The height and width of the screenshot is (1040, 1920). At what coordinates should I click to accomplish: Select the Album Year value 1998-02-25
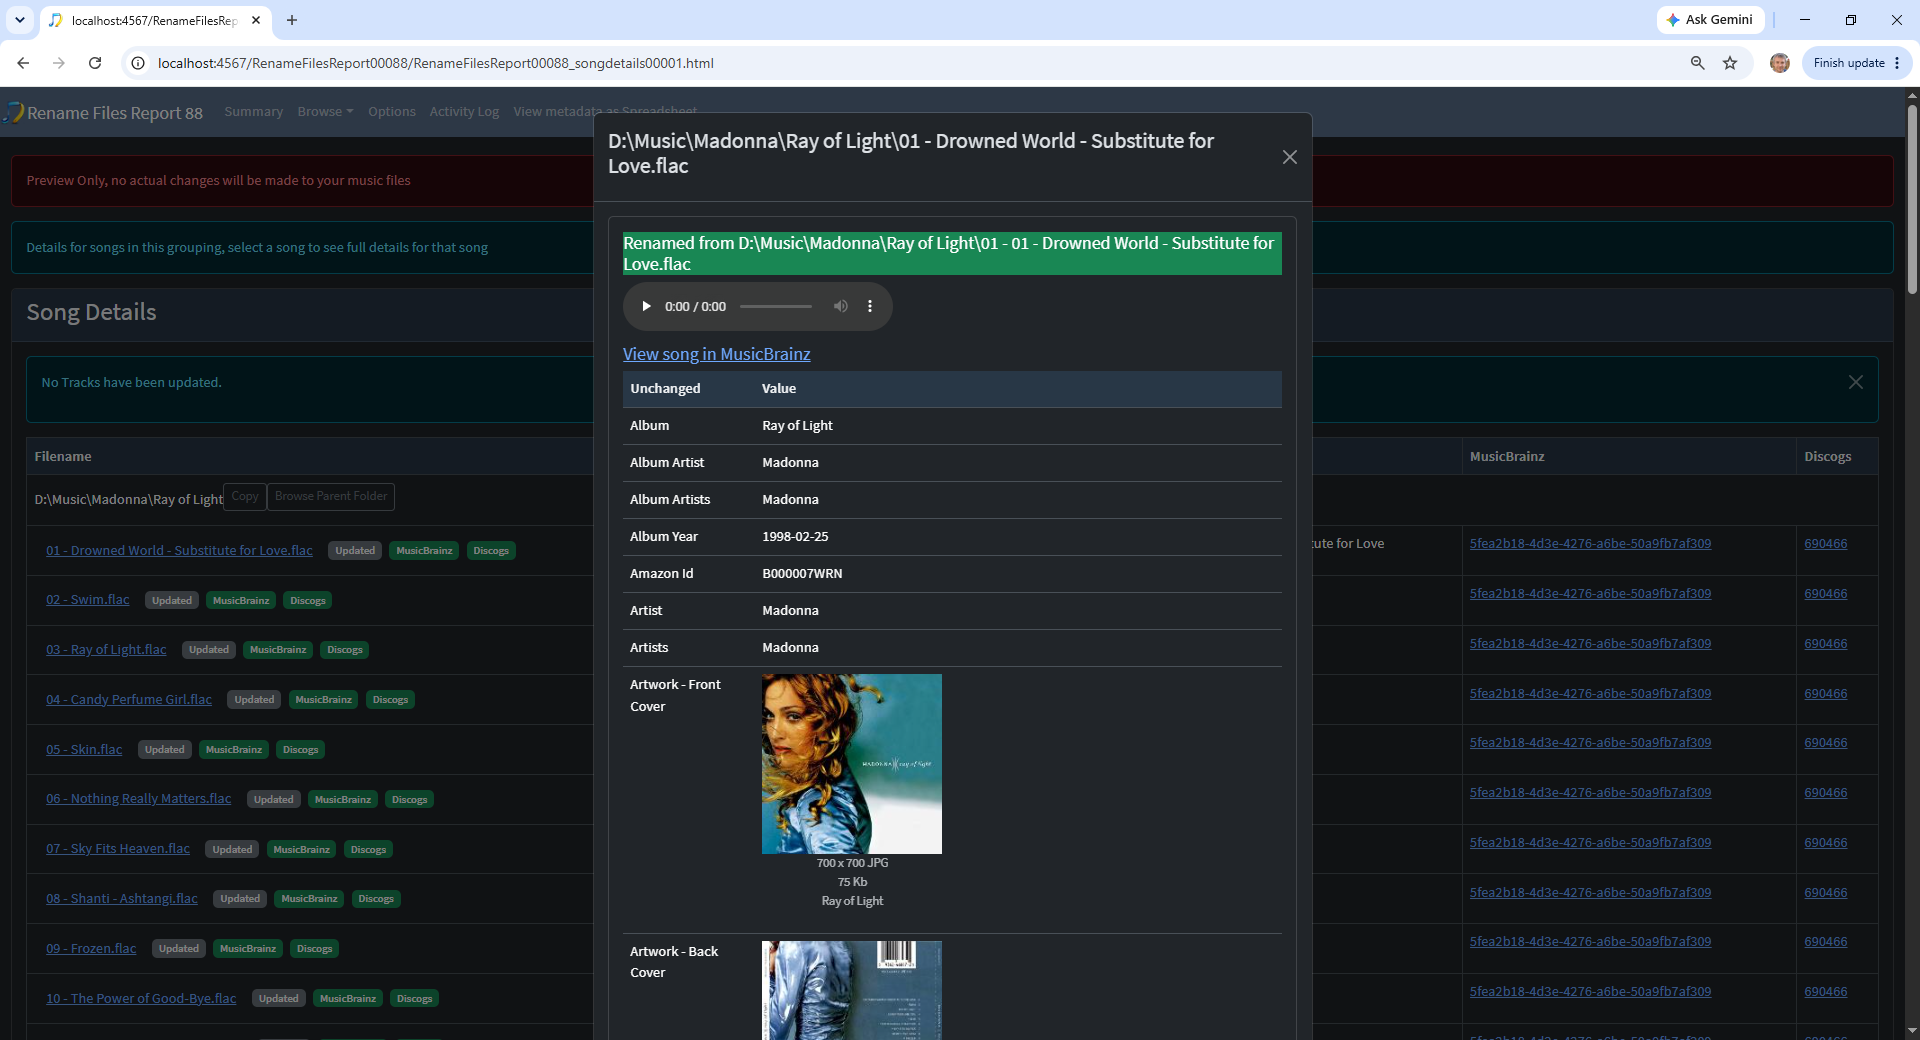tap(795, 537)
